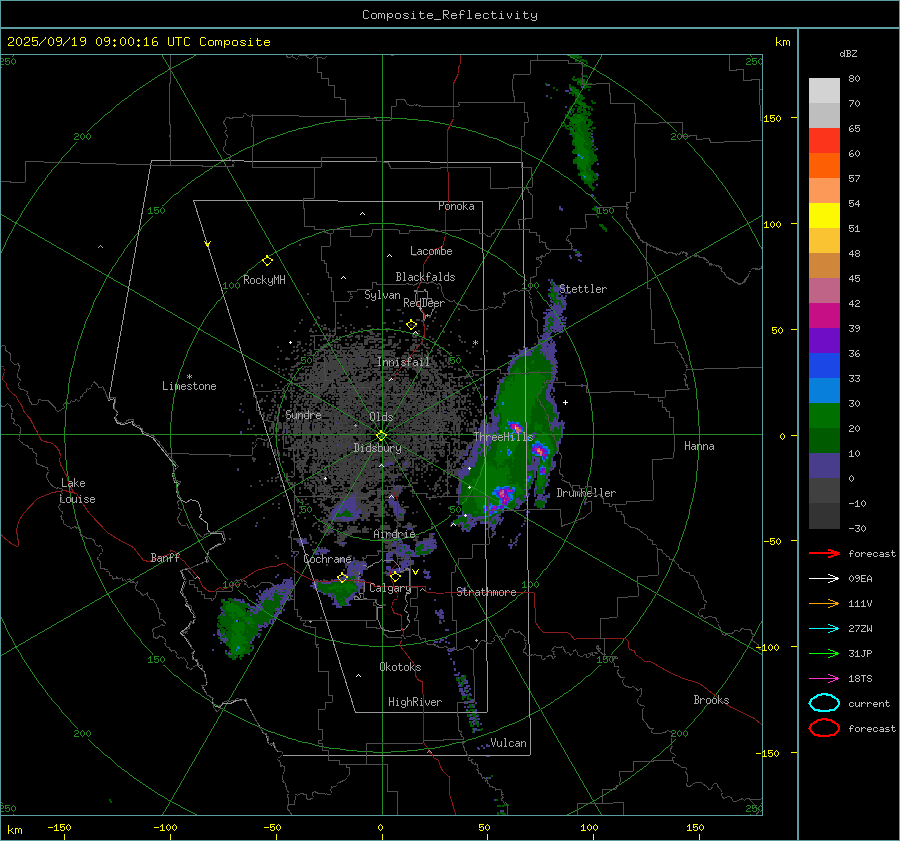Viewport: 900px width, 841px height.
Task: Click the cyan current ellipse icon
Action: 824,703
